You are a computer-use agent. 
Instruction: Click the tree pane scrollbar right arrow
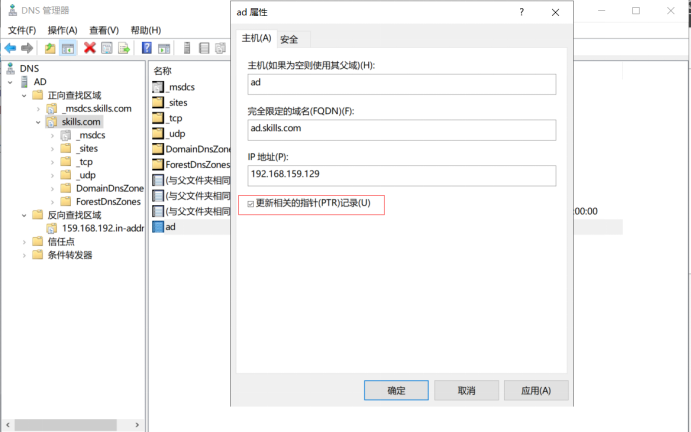point(137,425)
